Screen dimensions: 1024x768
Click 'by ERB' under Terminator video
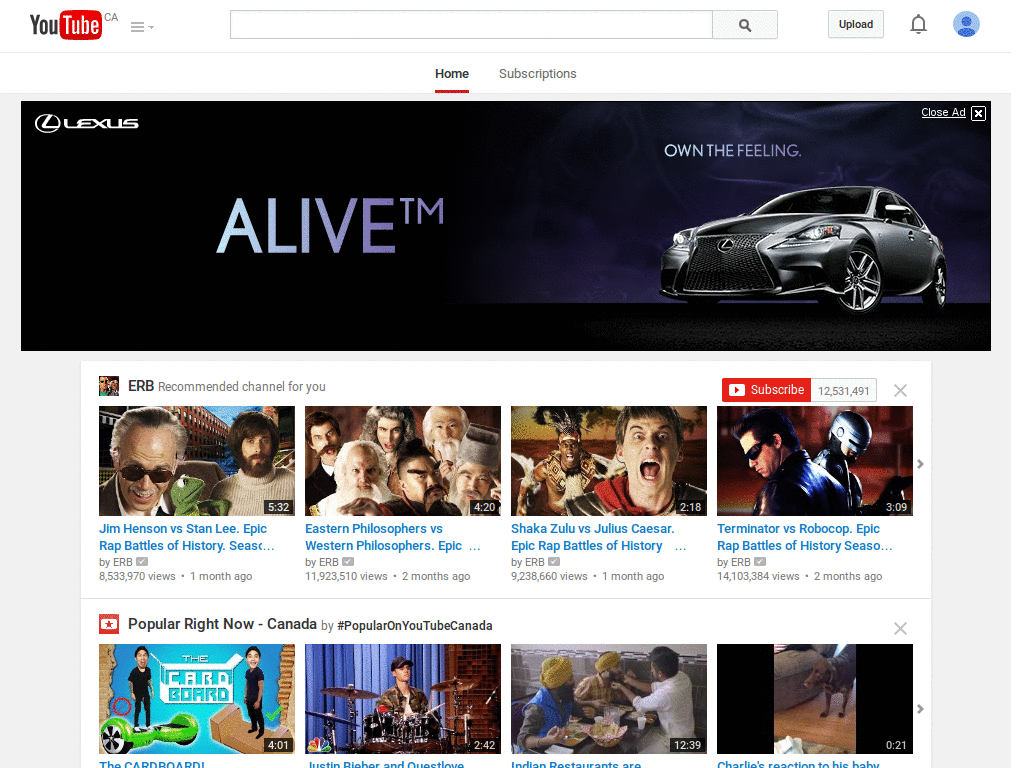(734, 562)
